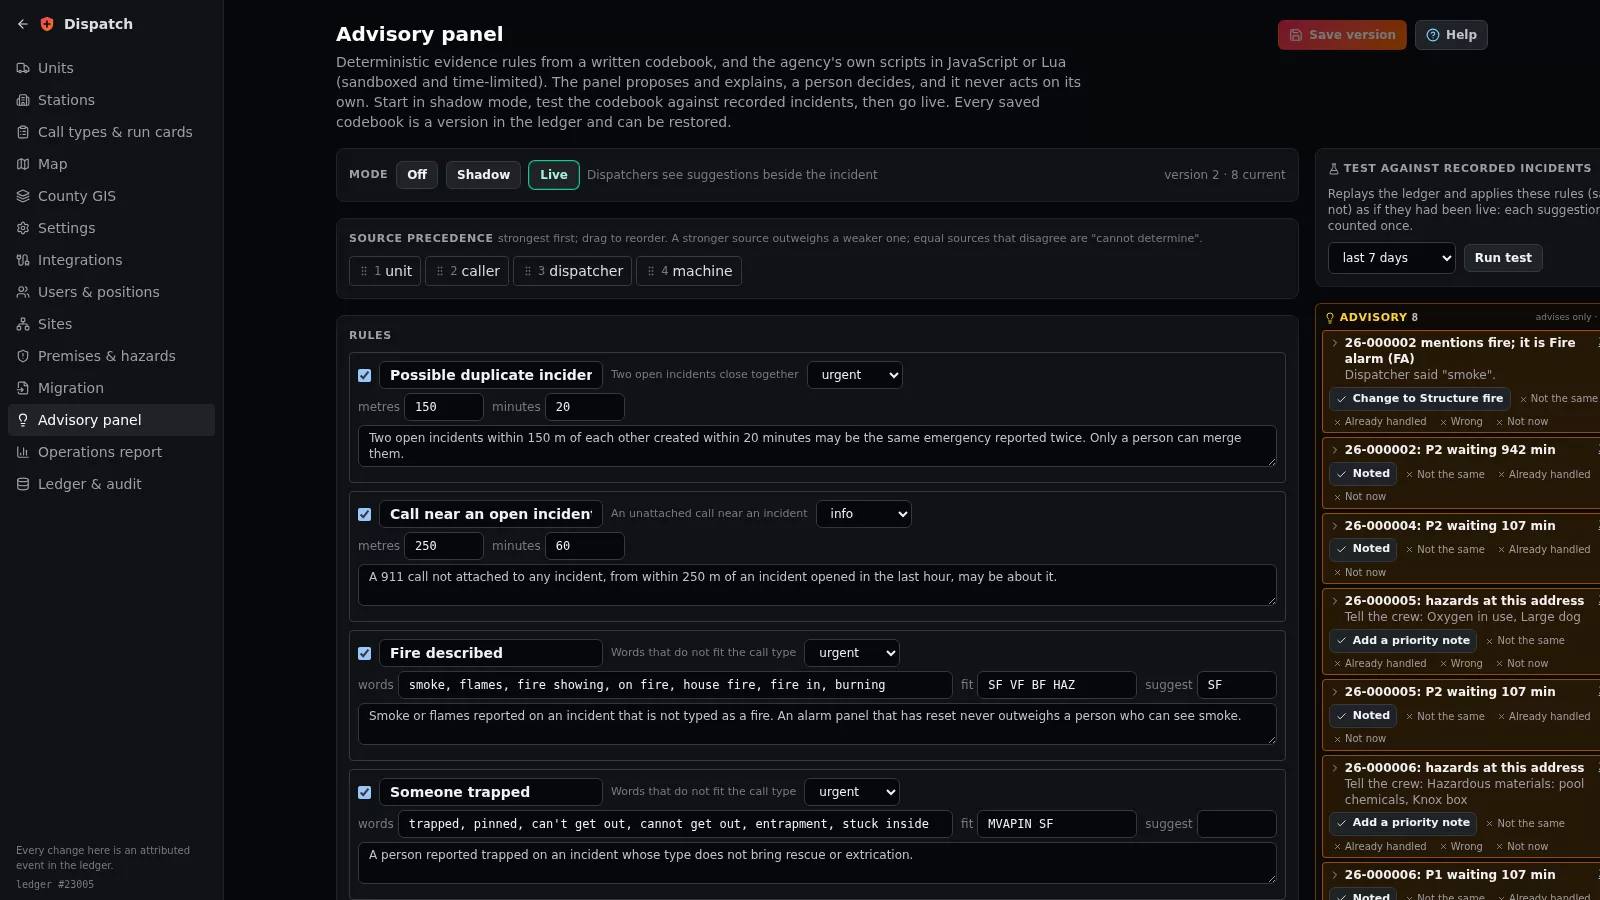
Task: Click the Operations report chart icon
Action: (23, 452)
